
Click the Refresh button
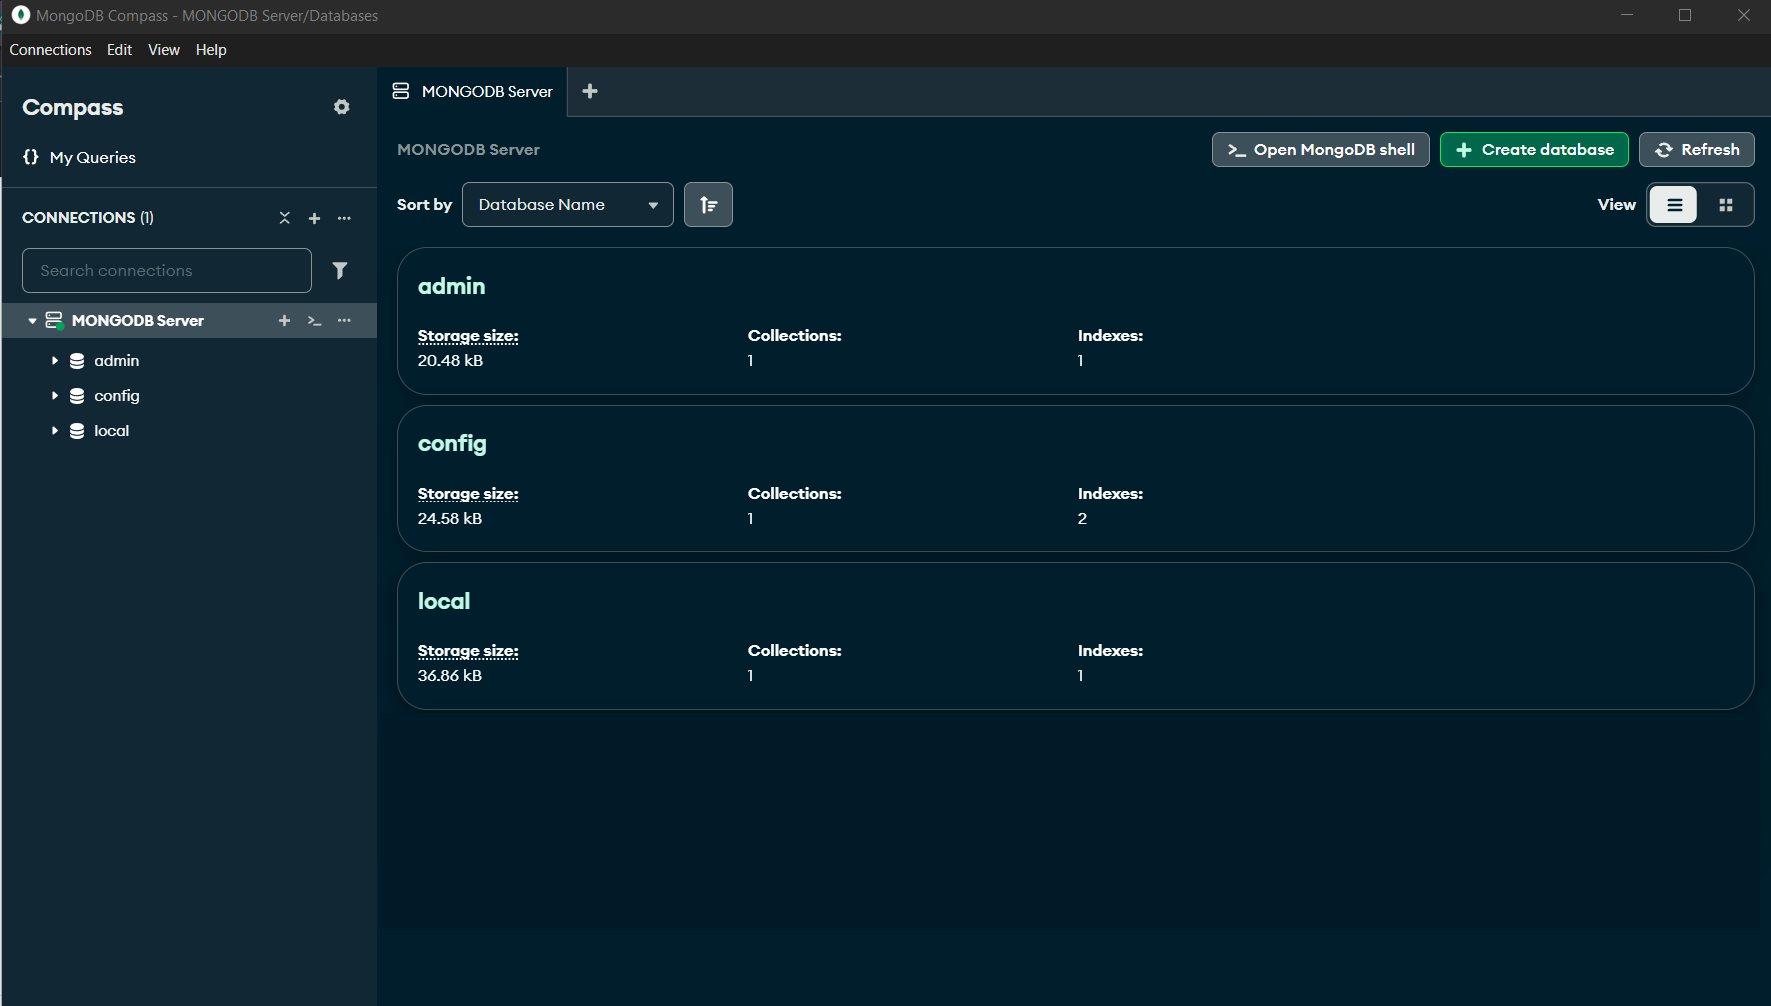click(x=1697, y=150)
